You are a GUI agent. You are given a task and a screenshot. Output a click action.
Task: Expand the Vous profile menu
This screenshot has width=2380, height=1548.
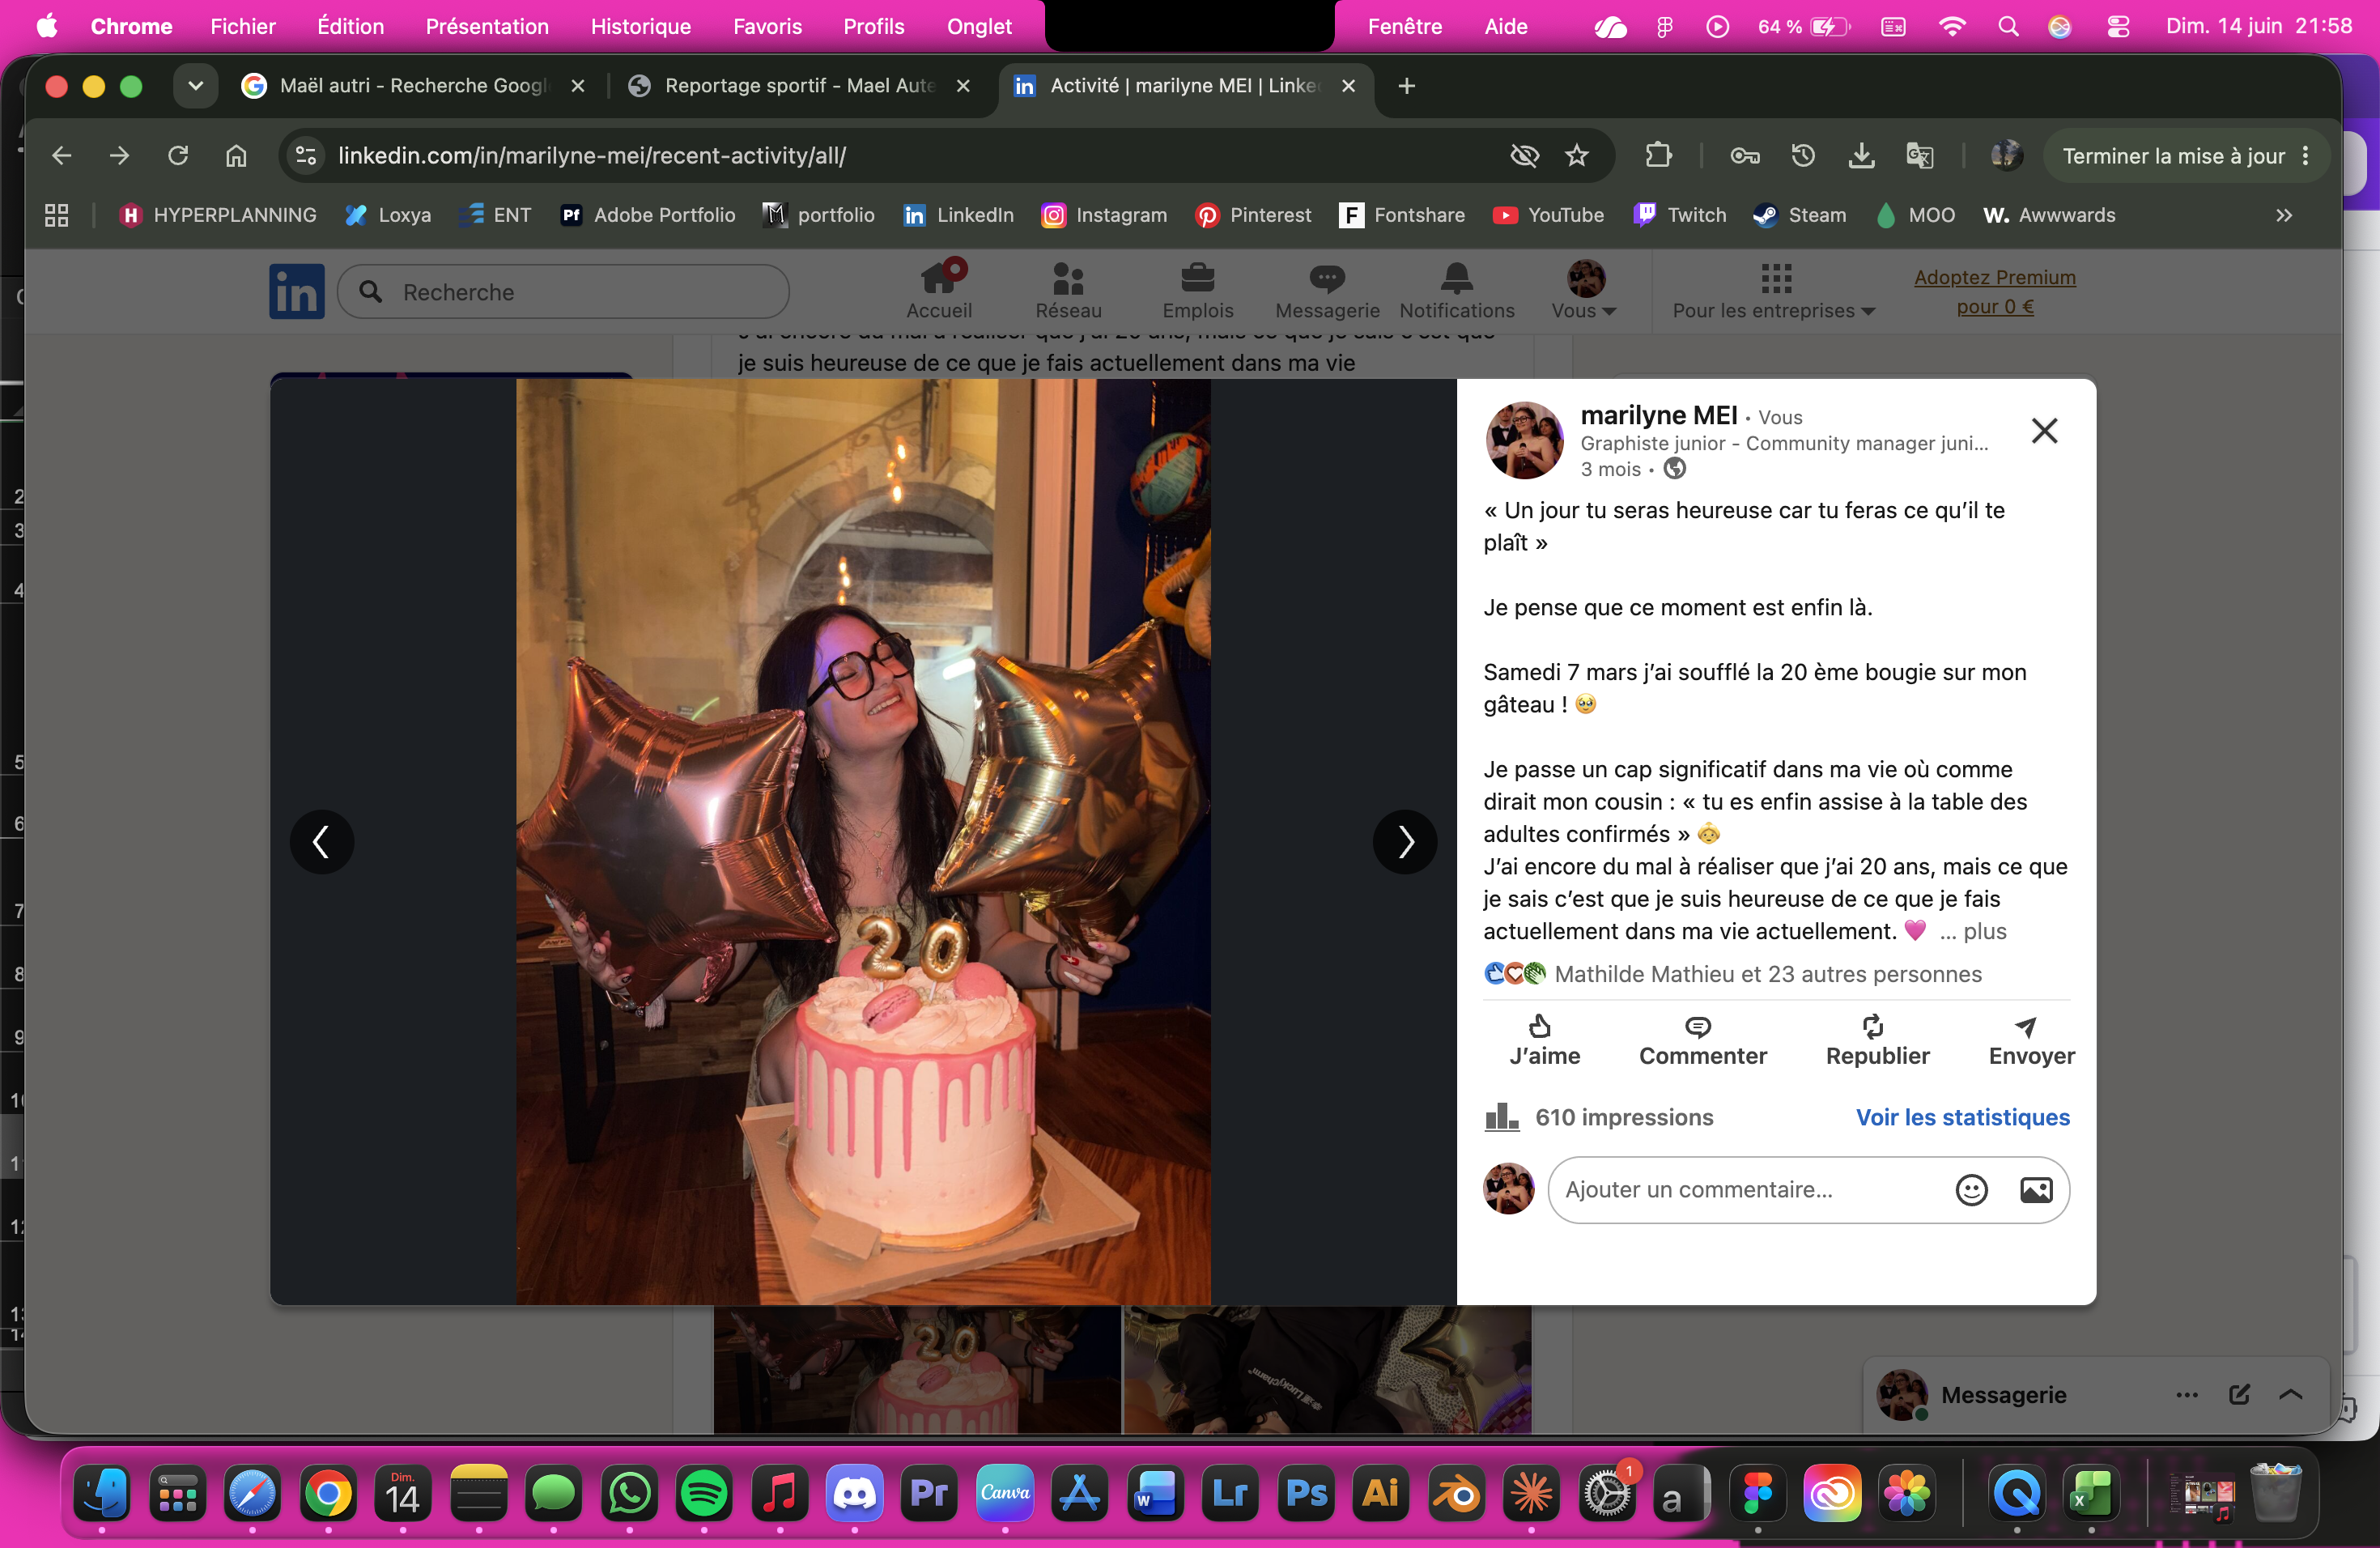coord(1585,291)
